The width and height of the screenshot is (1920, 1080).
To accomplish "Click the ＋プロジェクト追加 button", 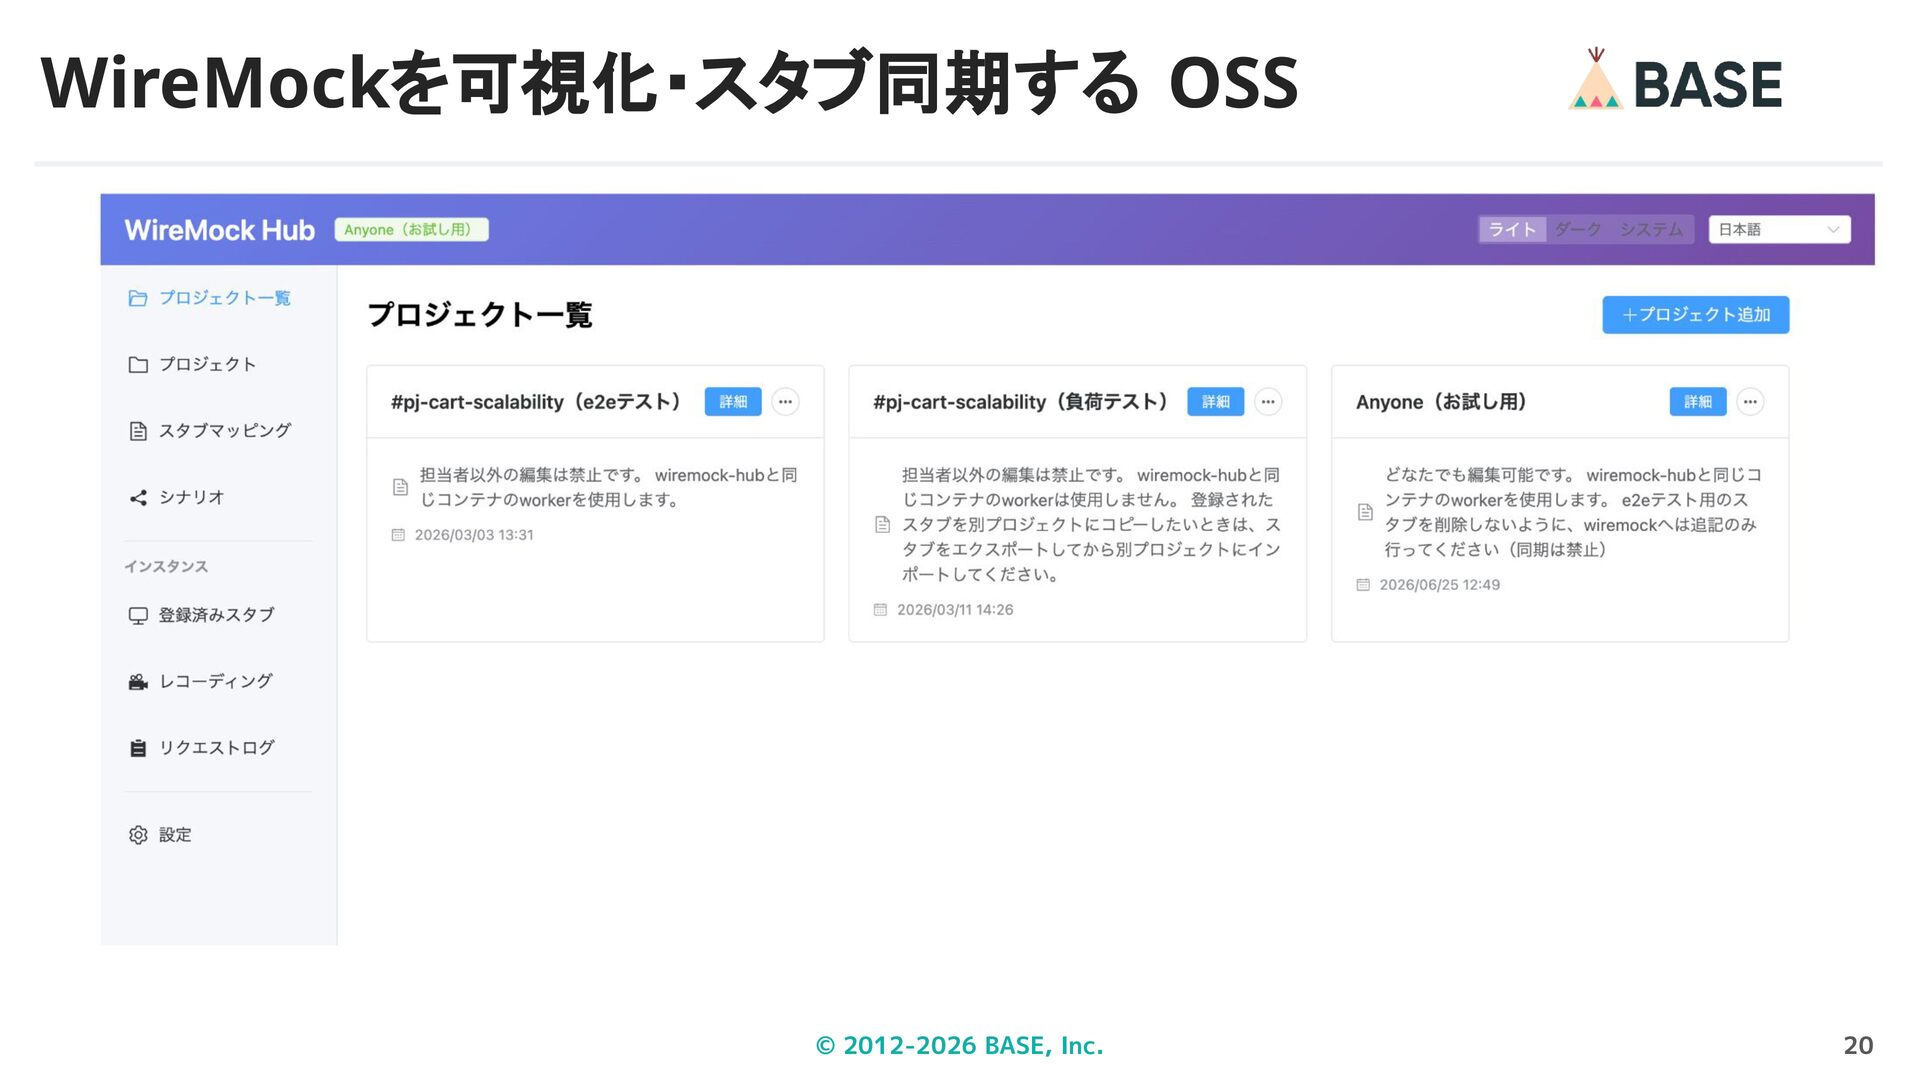I will [x=1696, y=315].
